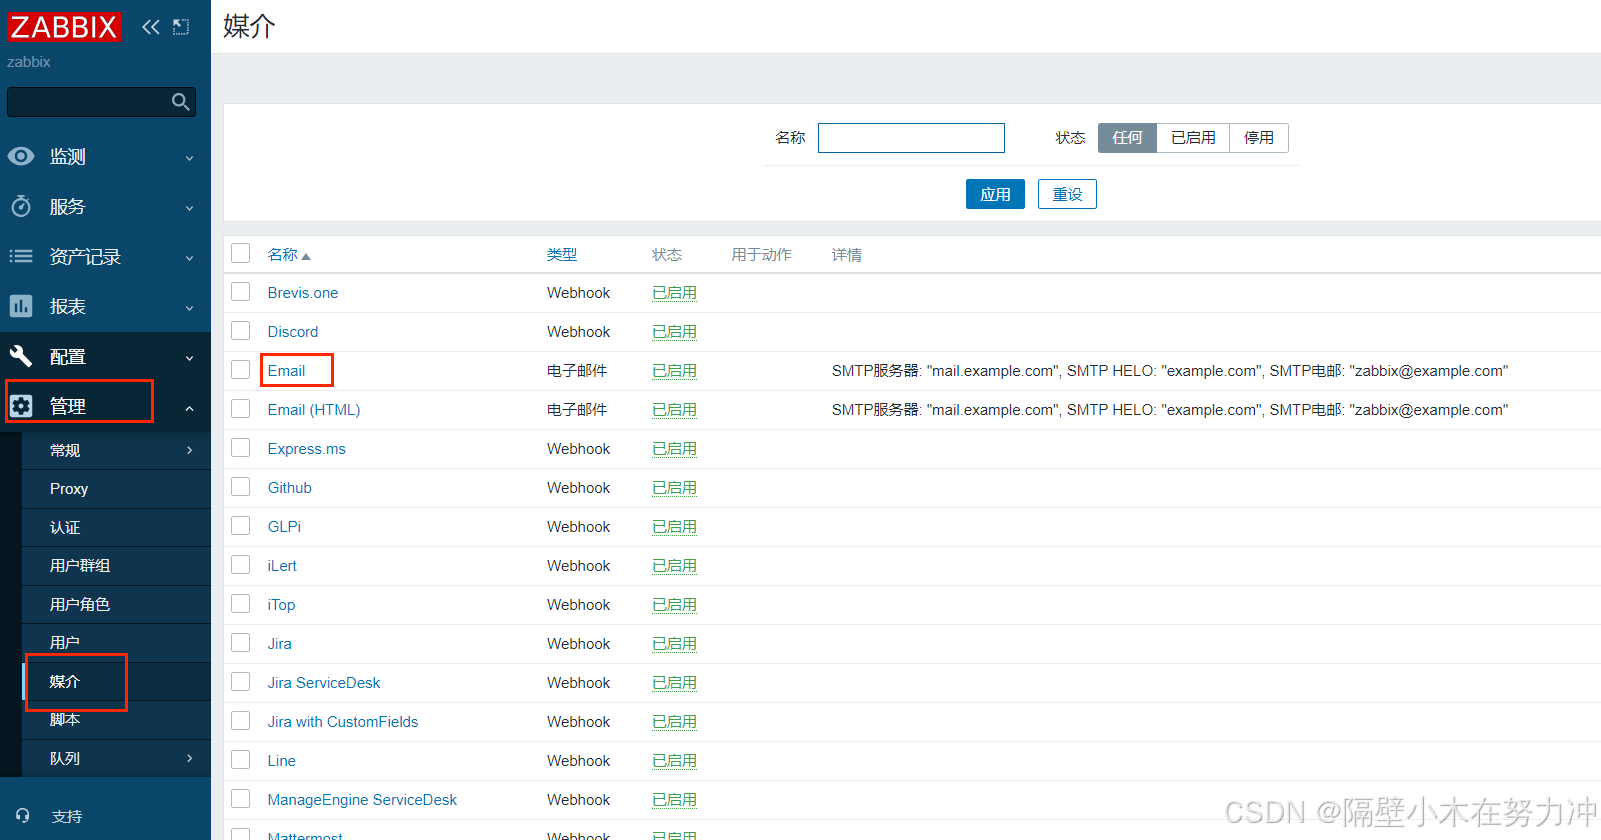
Task: Click the 应用 apply button
Action: pos(995,194)
